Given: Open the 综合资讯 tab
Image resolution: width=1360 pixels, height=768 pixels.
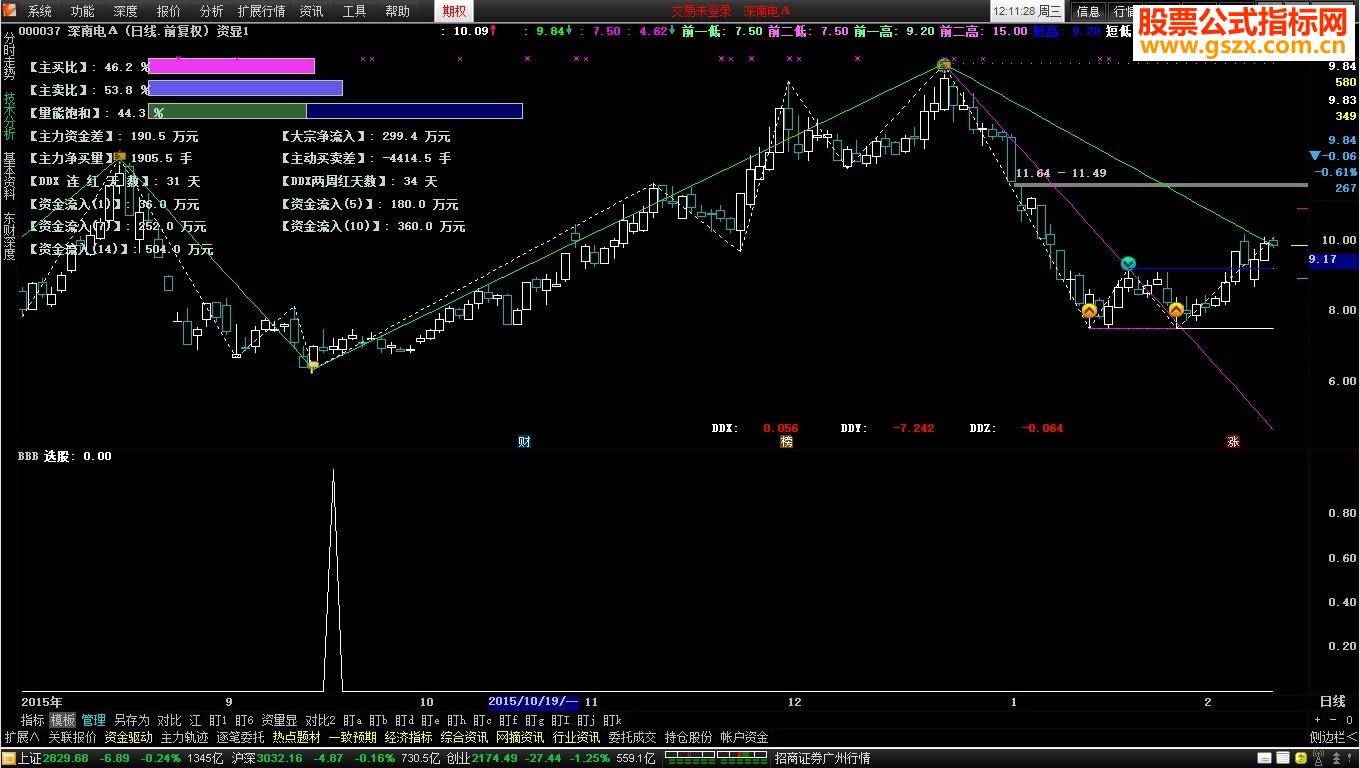Looking at the screenshot, I should 464,737.
